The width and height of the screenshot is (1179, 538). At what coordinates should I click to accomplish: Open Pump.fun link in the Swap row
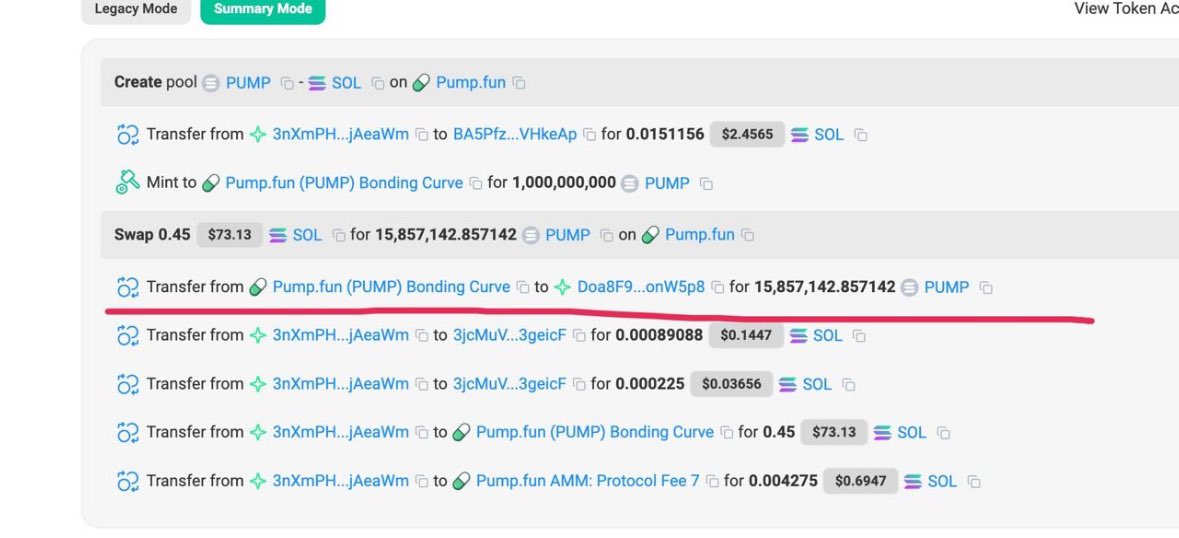pyautogui.click(x=699, y=234)
